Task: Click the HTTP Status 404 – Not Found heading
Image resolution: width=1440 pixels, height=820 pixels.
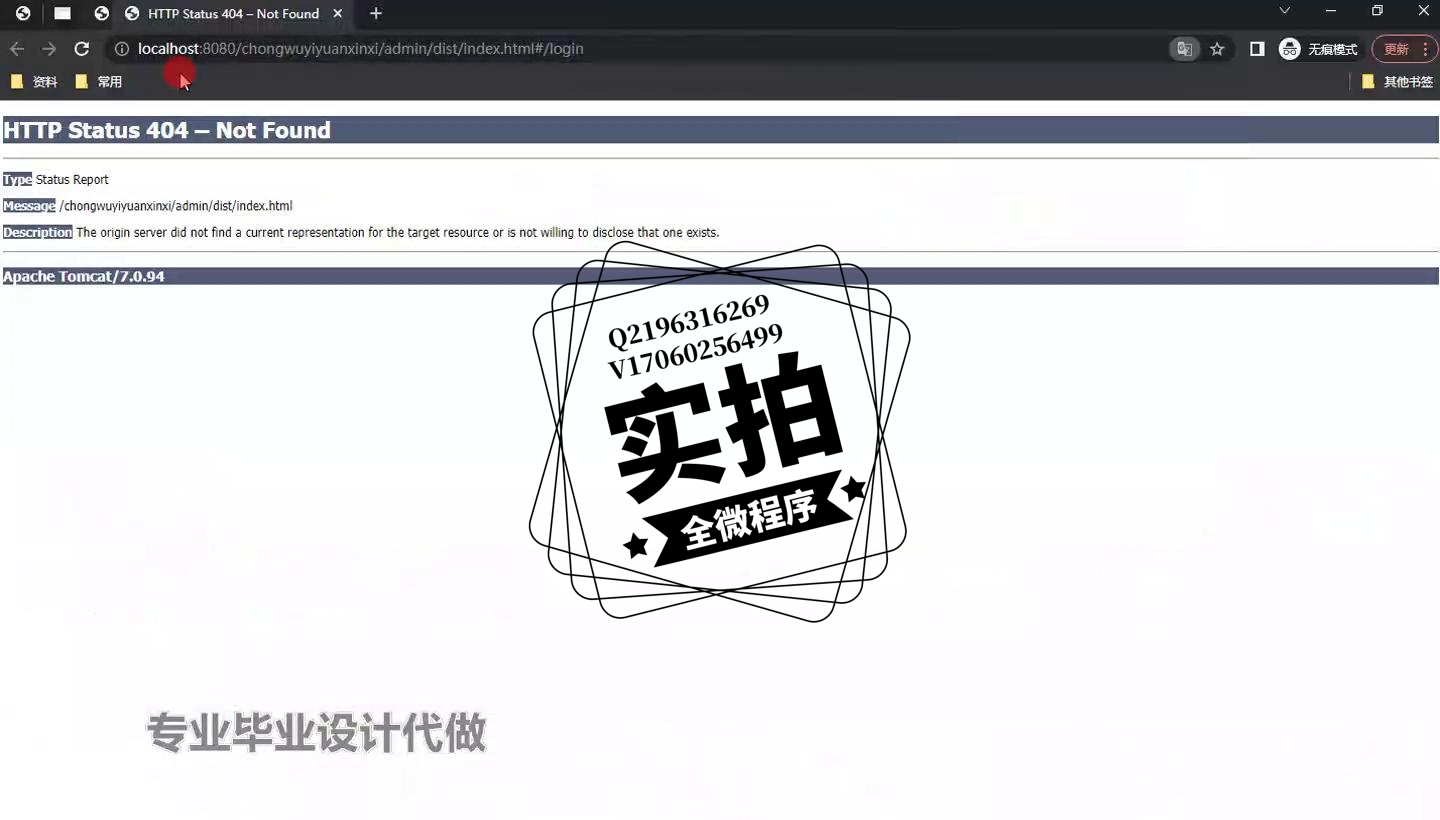Action: point(167,130)
